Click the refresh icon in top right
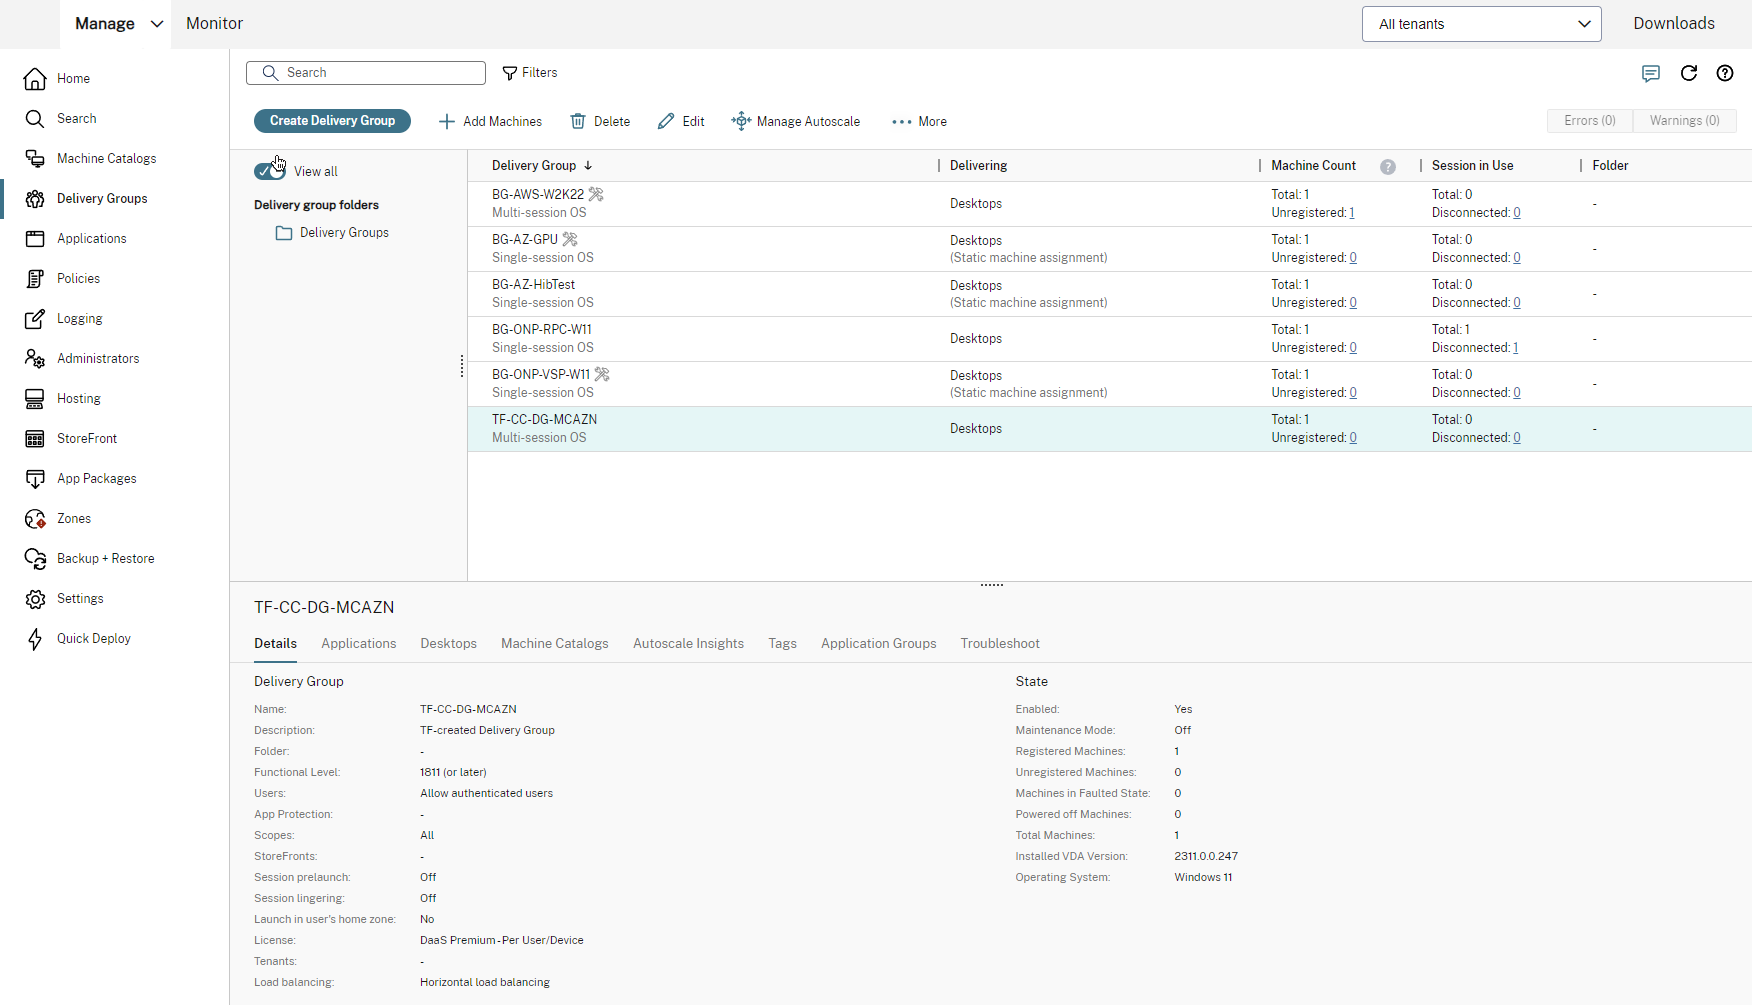 (1689, 73)
